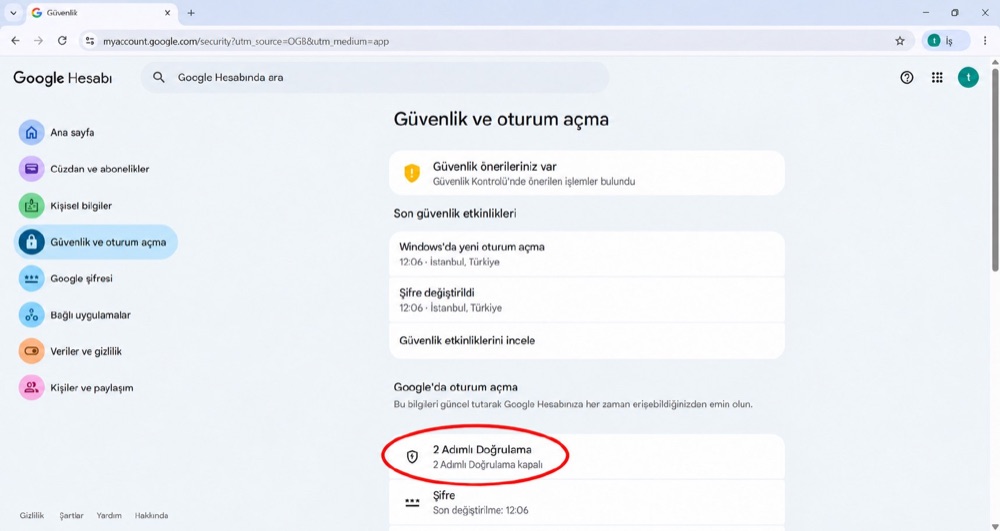The height and width of the screenshot is (531, 1000).
Task: Click the page vertical scrollbar thumb
Action: (995, 169)
